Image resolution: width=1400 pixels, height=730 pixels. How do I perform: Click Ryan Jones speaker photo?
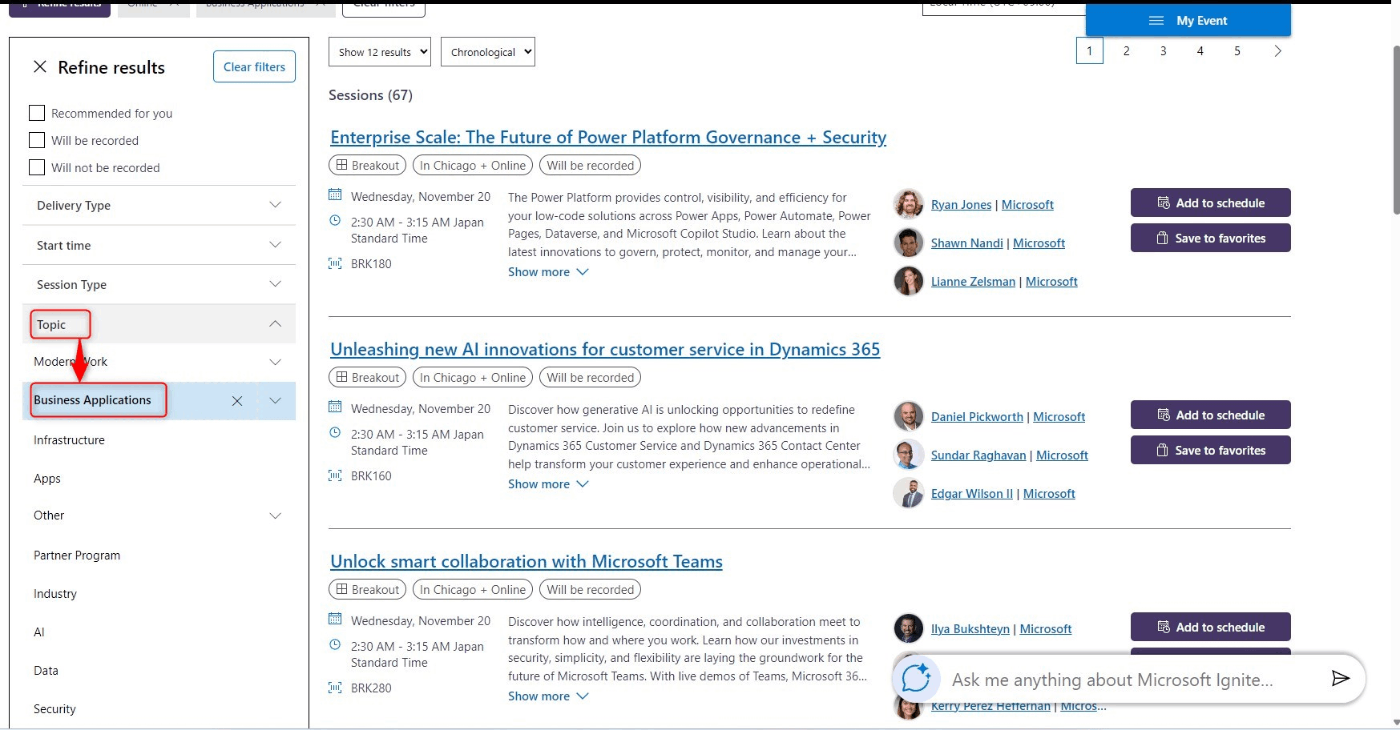click(x=908, y=204)
